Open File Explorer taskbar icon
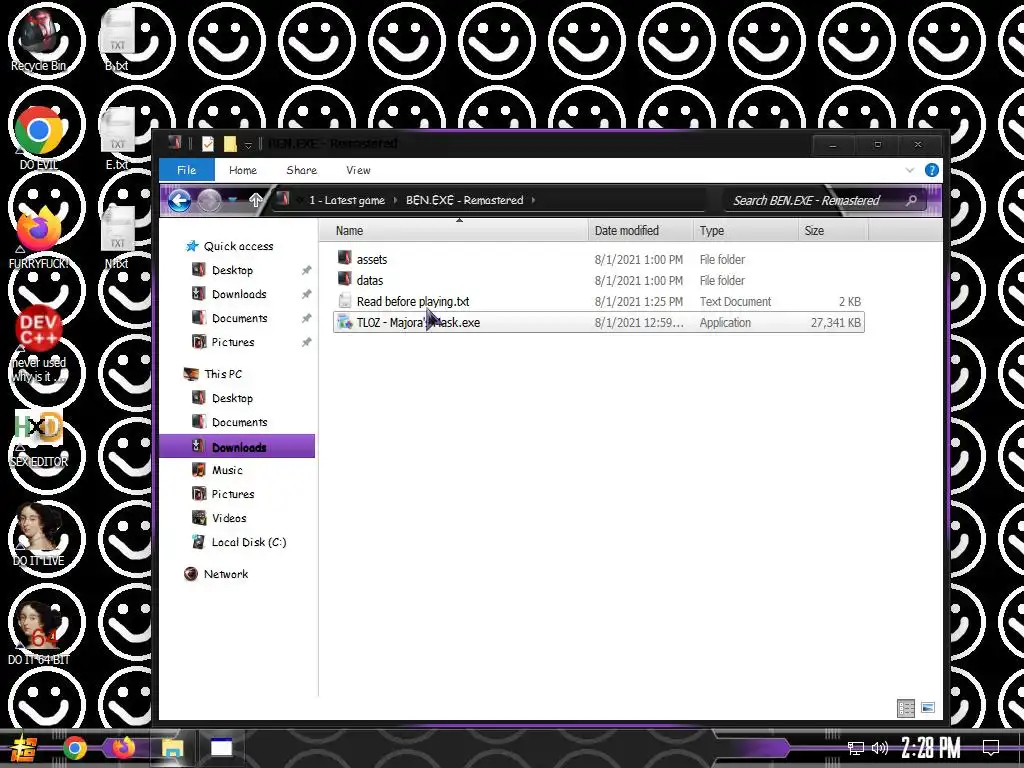The image size is (1024, 768). (x=172, y=748)
